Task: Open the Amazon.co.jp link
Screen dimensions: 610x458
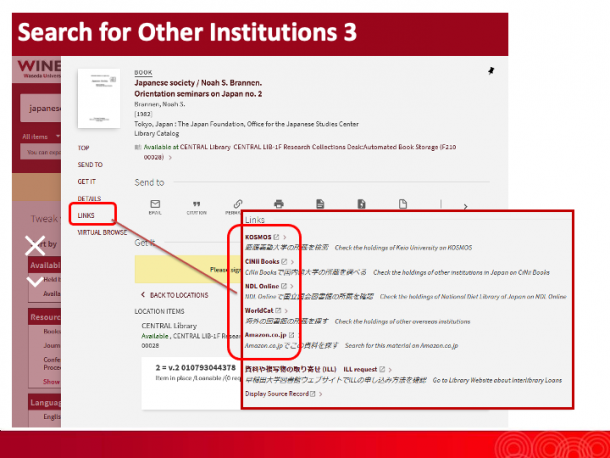Action: pyautogui.click(x=266, y=335)
